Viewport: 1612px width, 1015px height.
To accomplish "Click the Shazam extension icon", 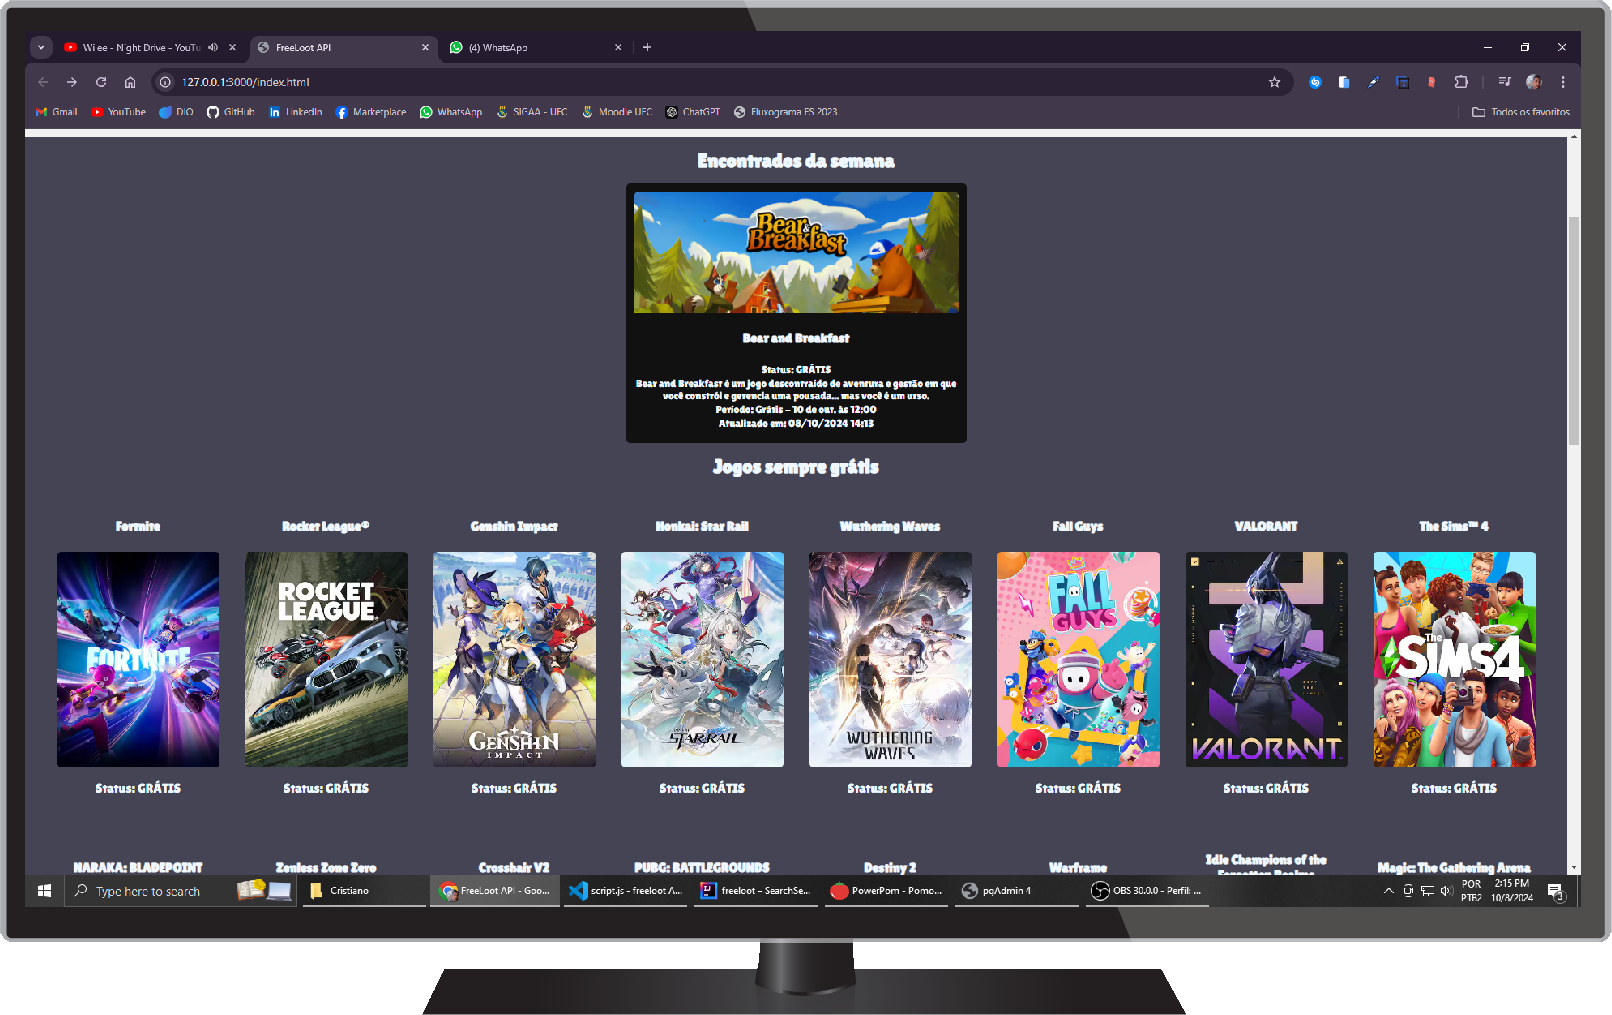I will pos(1315,82).
